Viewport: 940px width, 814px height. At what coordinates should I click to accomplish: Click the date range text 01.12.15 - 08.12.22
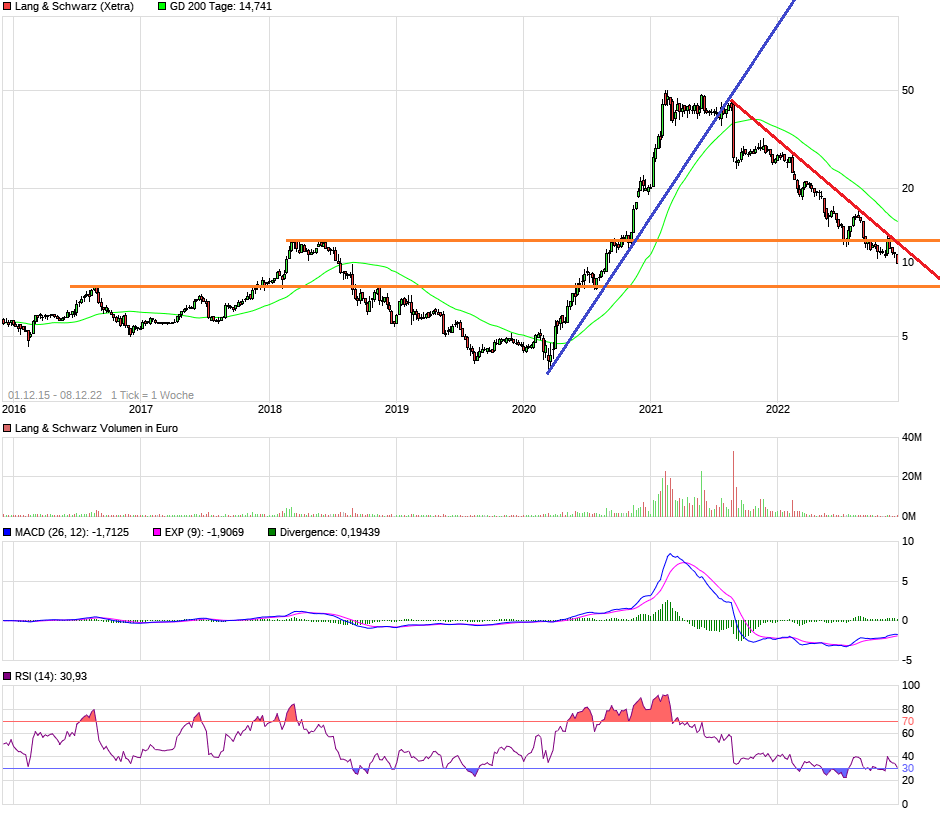55,395
